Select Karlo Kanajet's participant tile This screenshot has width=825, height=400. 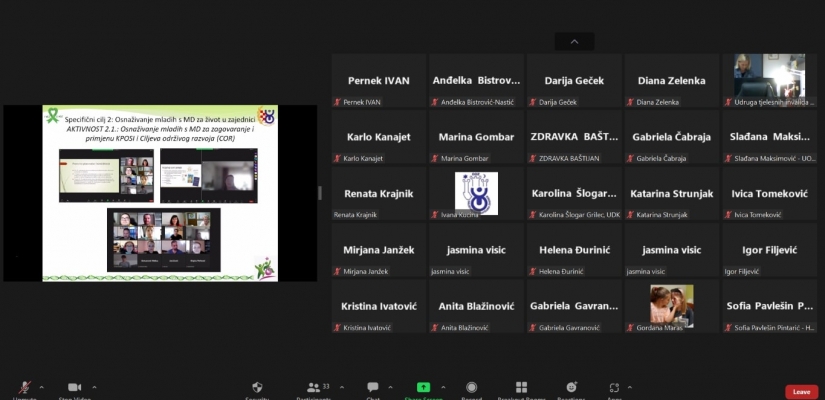coord(379,137)
